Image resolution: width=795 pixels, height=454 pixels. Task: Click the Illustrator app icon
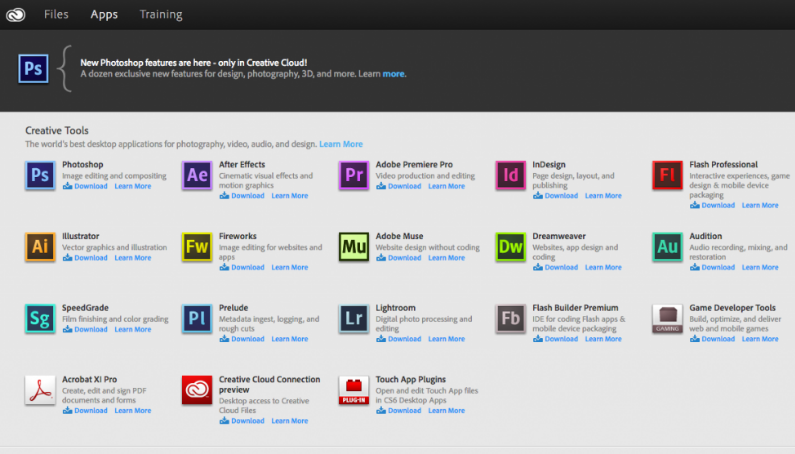[40, 247]
